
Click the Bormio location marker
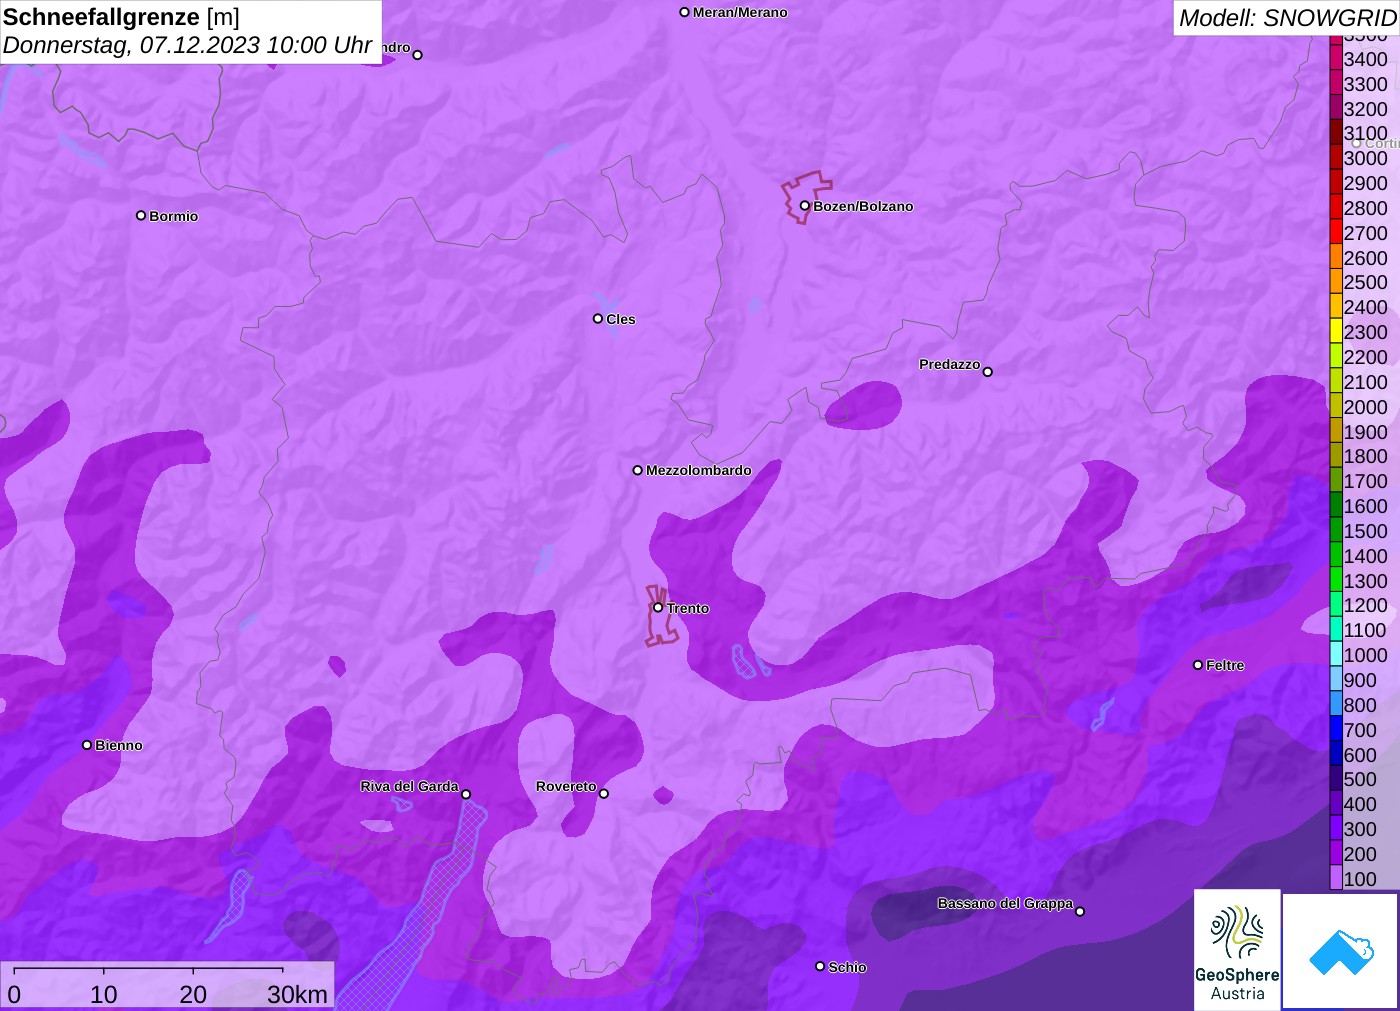[x=141, y=216]
